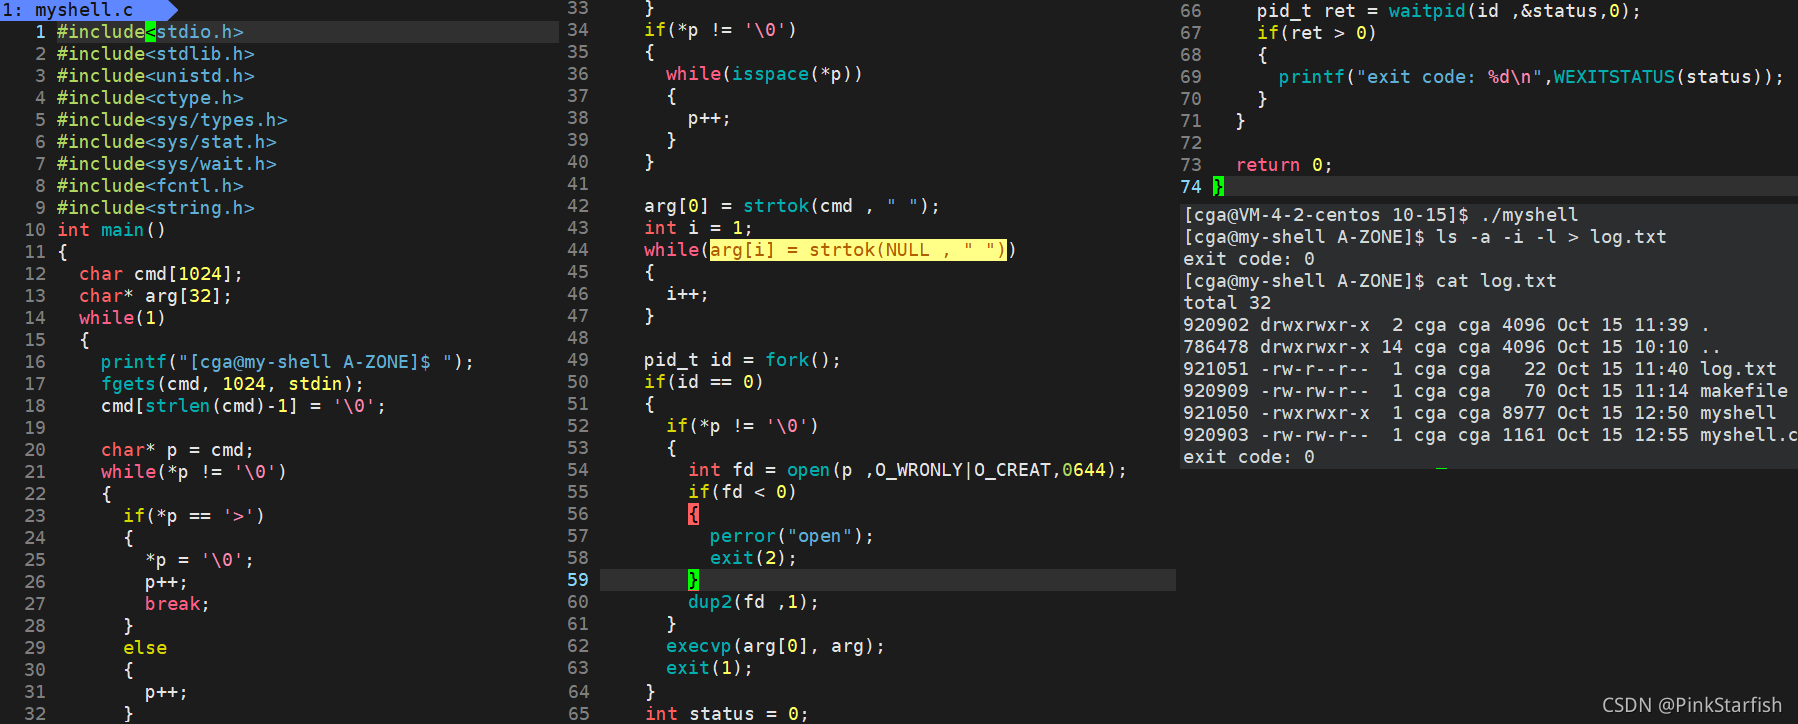Click the line '#include<unistd.h>'

tap(155, 76)
